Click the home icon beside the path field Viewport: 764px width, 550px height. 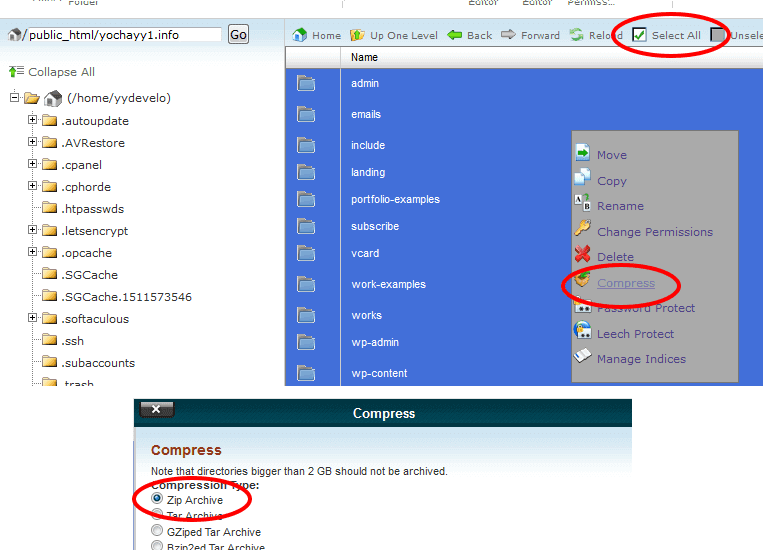(x=15, y=35)
